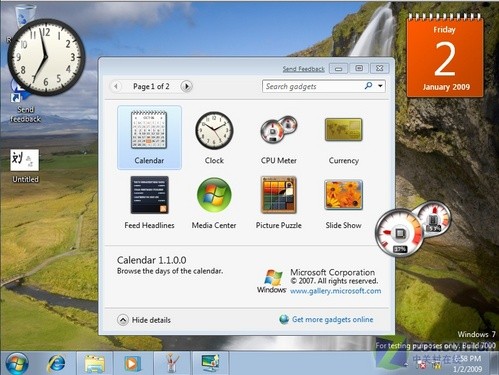Go to previous gadget page arrow

[116, 86]
